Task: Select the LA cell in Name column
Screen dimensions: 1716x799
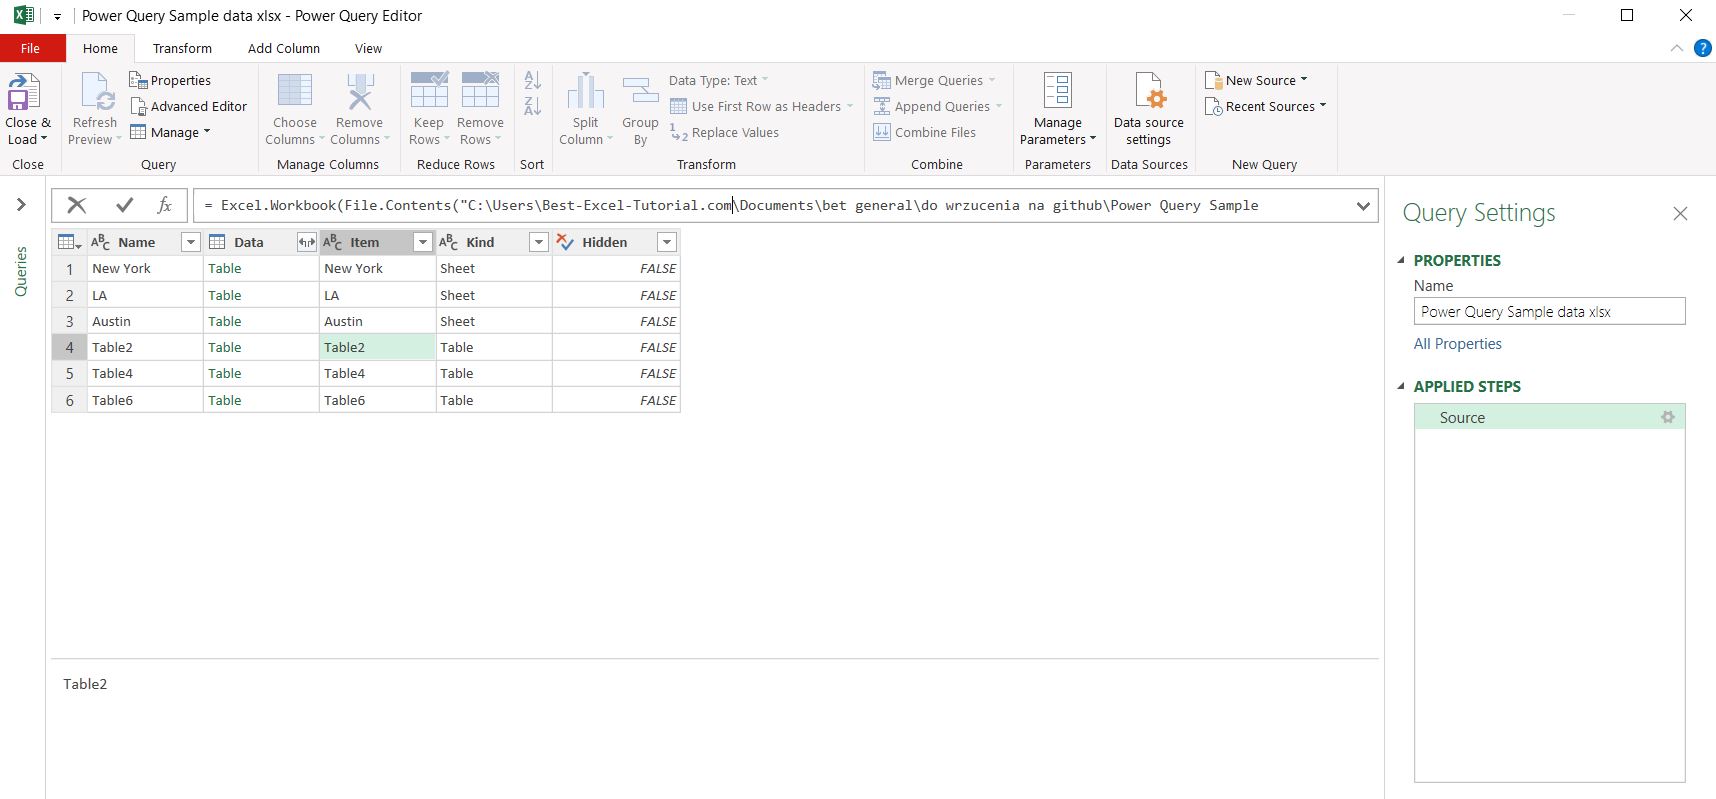Action: point(145,295)
